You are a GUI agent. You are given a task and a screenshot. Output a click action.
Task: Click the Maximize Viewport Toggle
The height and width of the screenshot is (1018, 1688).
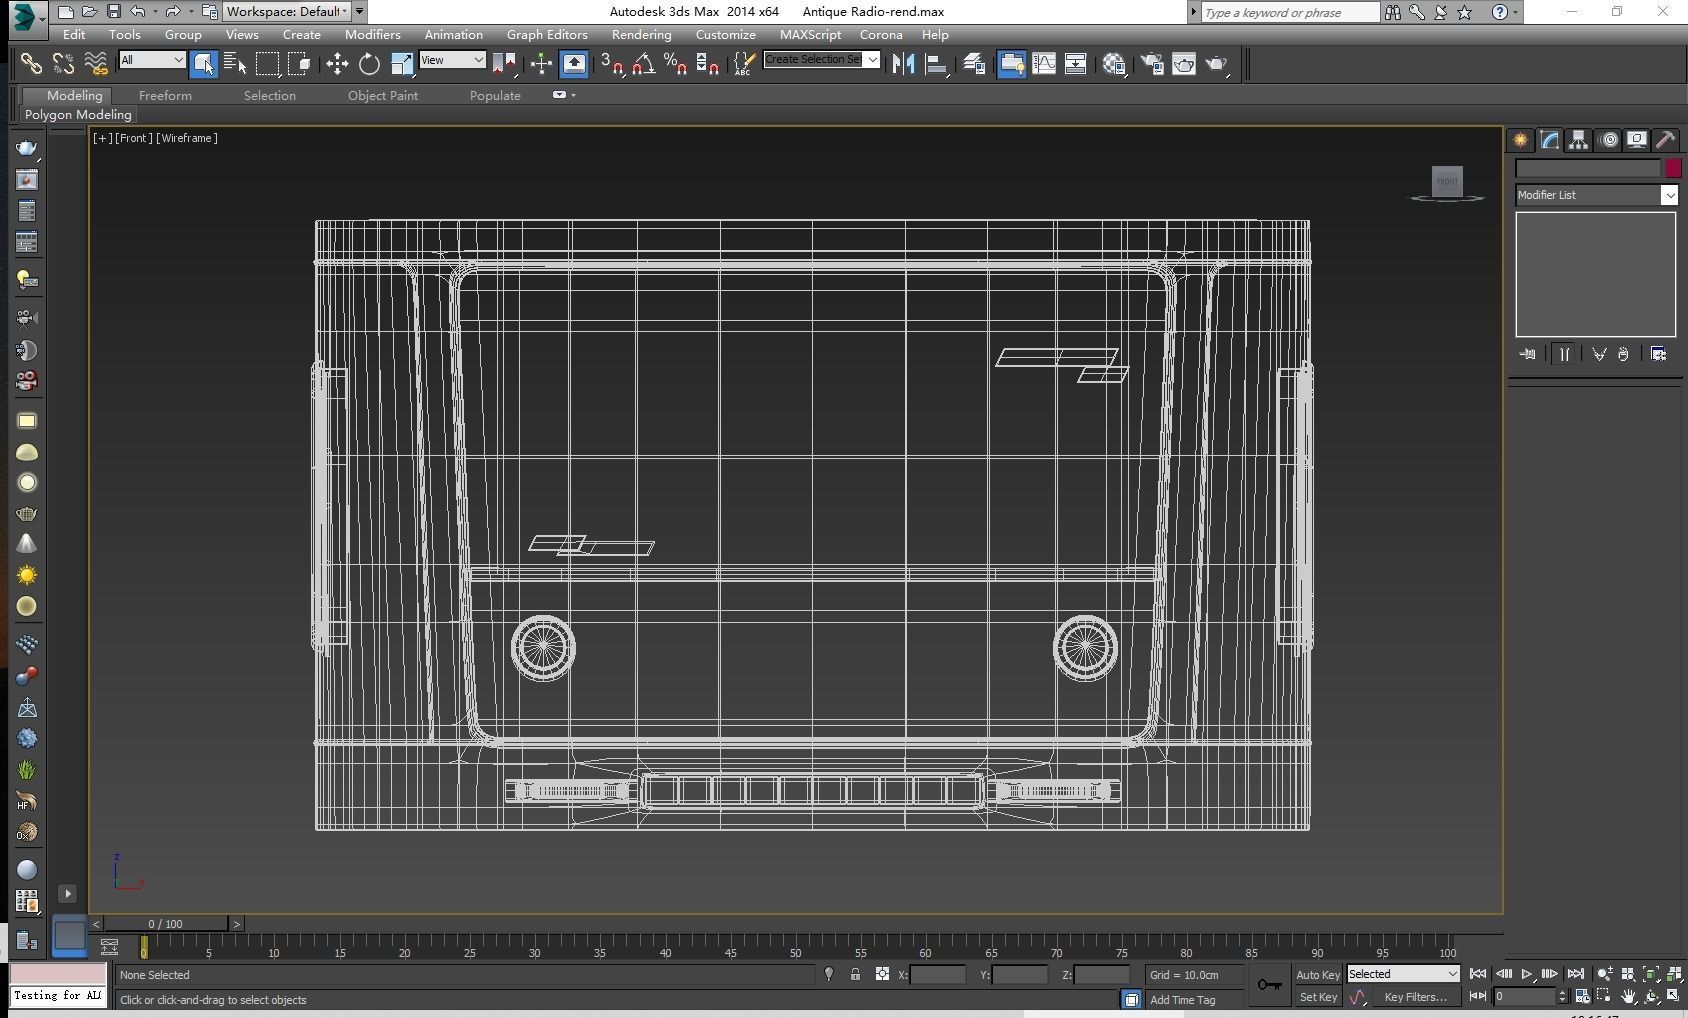[x=1674, y=996]
